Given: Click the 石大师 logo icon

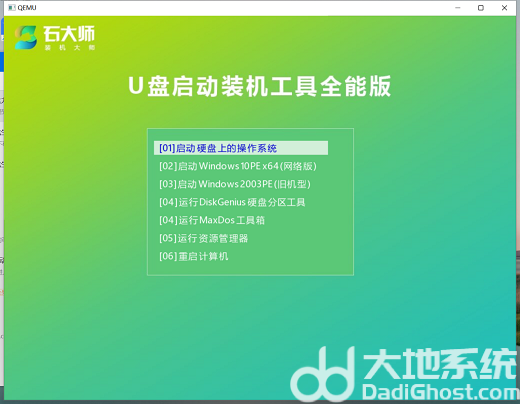Looking at the screenshot, I should pos(25,37).
